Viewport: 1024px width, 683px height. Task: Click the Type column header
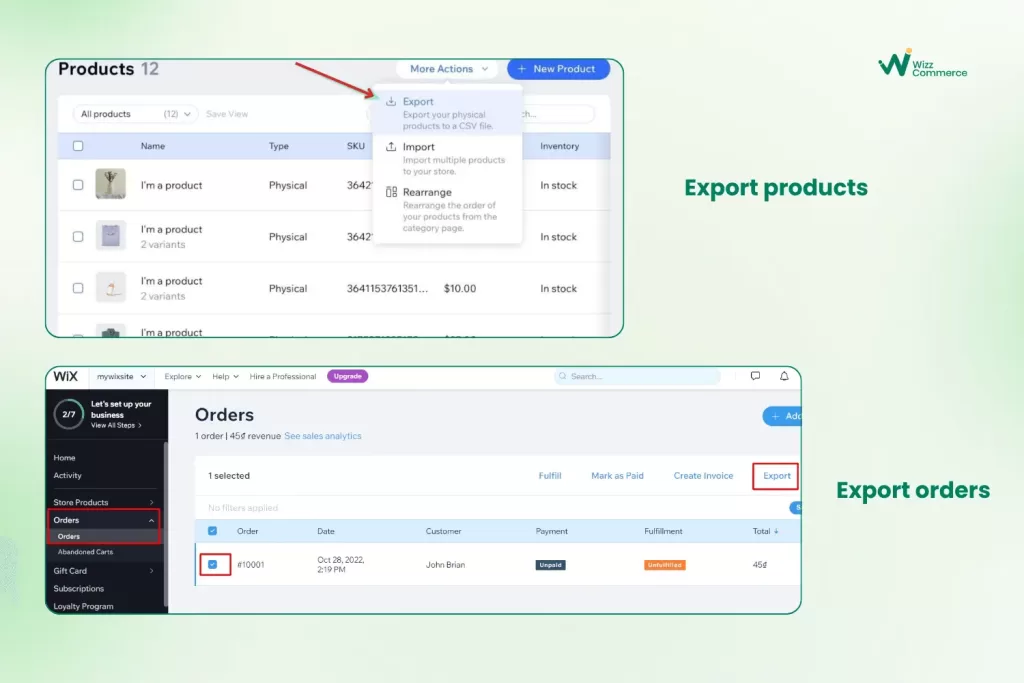pyautogui.click(x=279, y=146)
